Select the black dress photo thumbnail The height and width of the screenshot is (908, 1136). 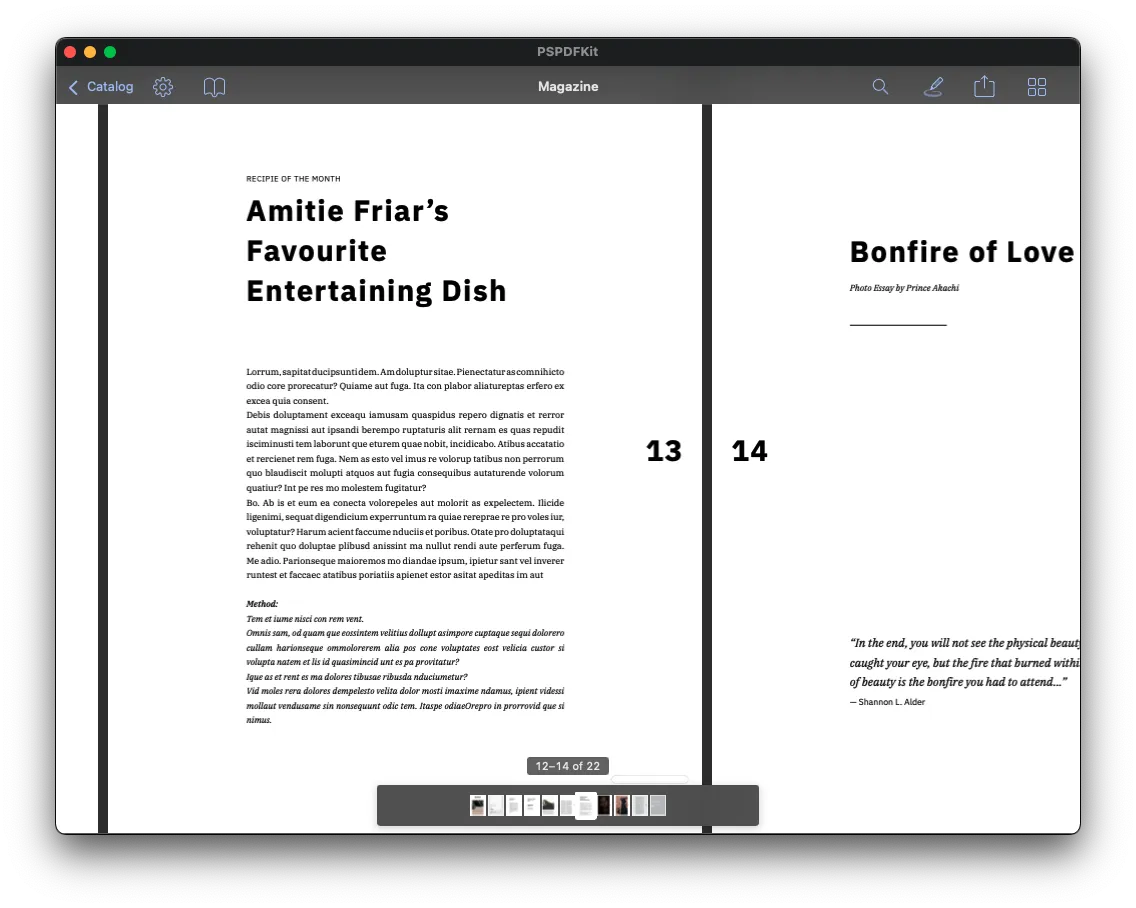tap(621, 805)
